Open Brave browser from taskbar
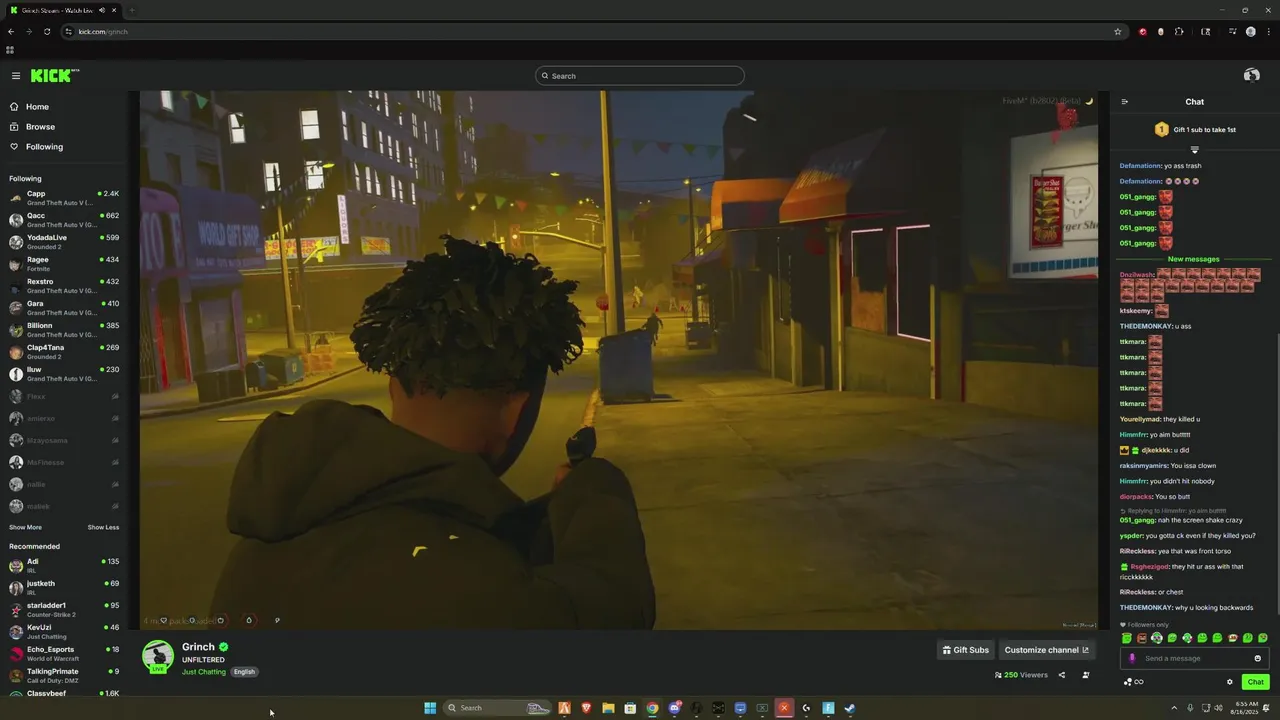This screenshot has width=1280, height=720. [x=586, y=708]
